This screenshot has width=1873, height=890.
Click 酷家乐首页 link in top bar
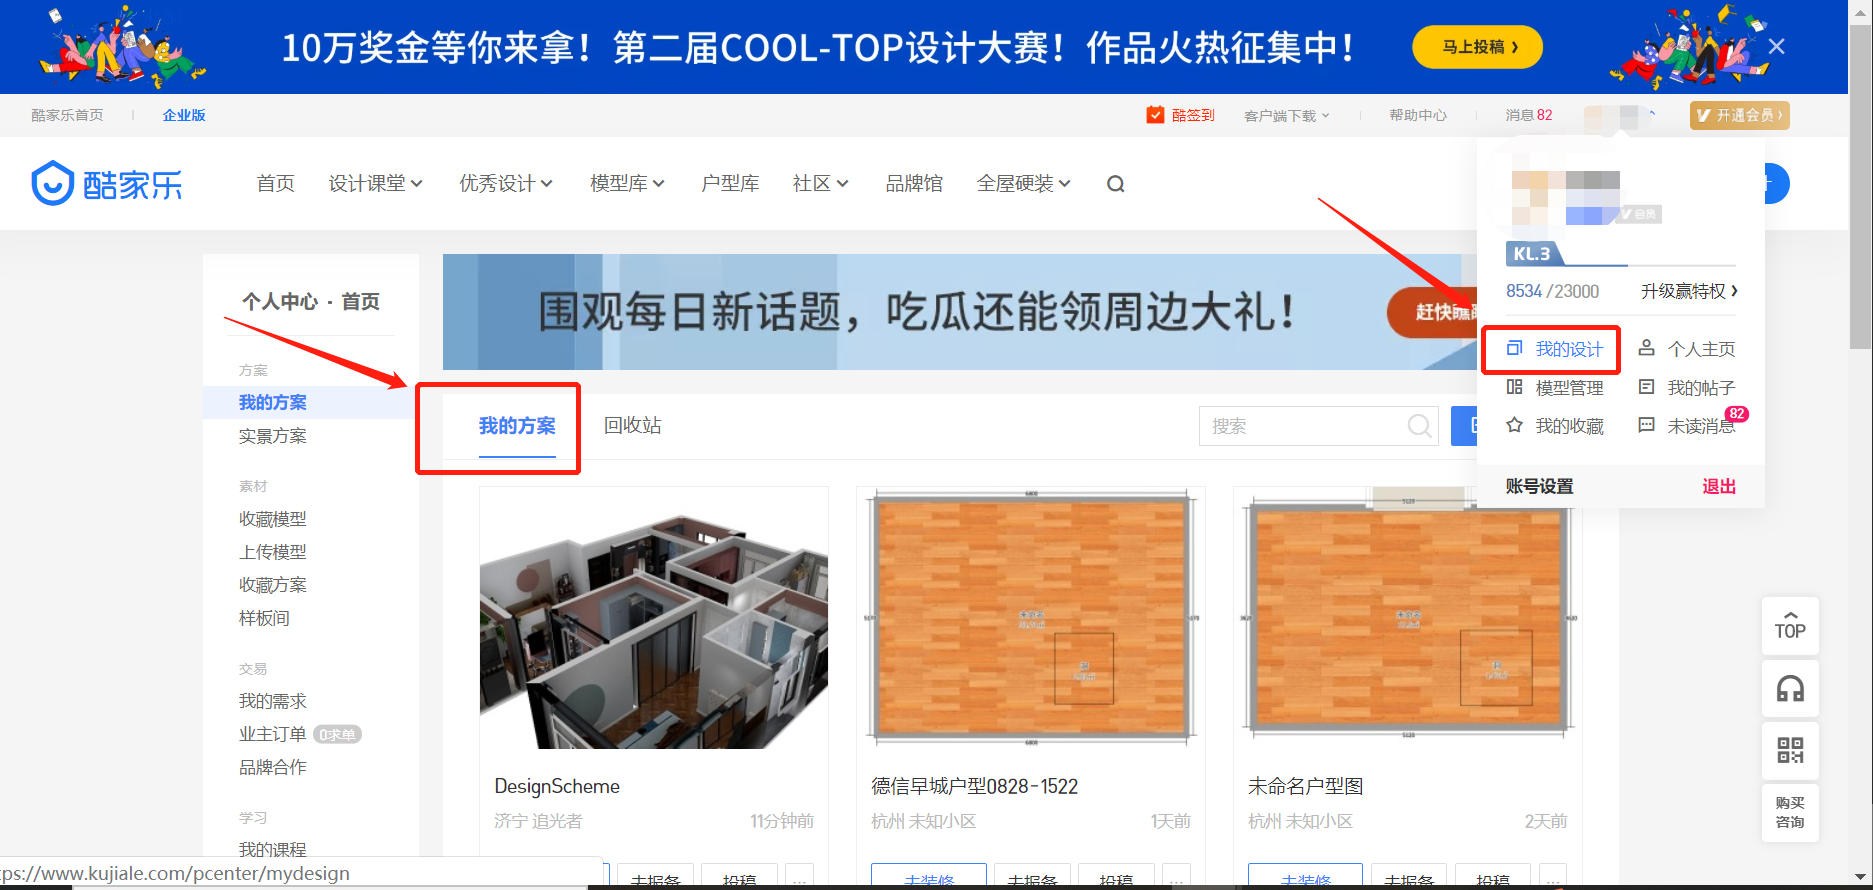point(67,115)
